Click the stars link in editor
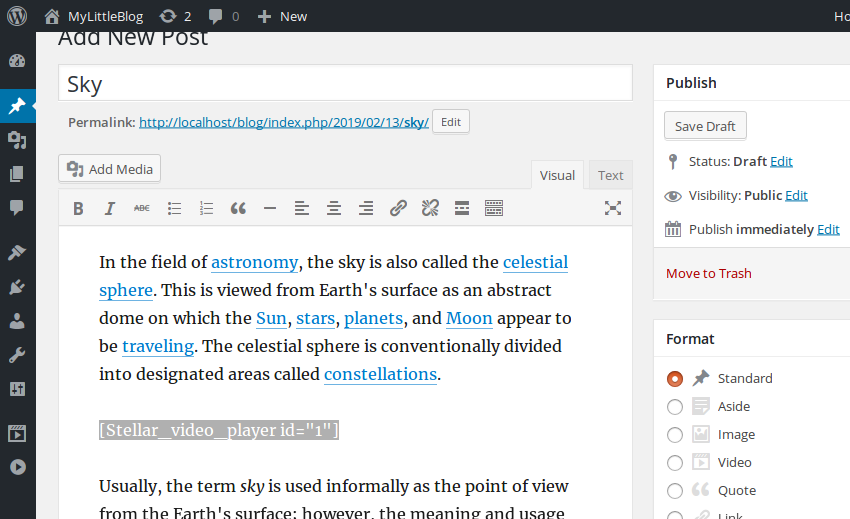Image resolution: width=850 pixels, height=519 pixels. click(x=315, y=318)
